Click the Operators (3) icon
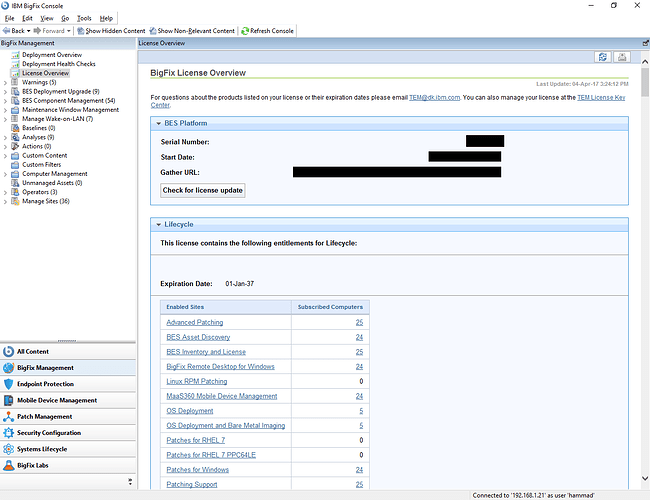650x500 pixels. click(x=15, y=192)
